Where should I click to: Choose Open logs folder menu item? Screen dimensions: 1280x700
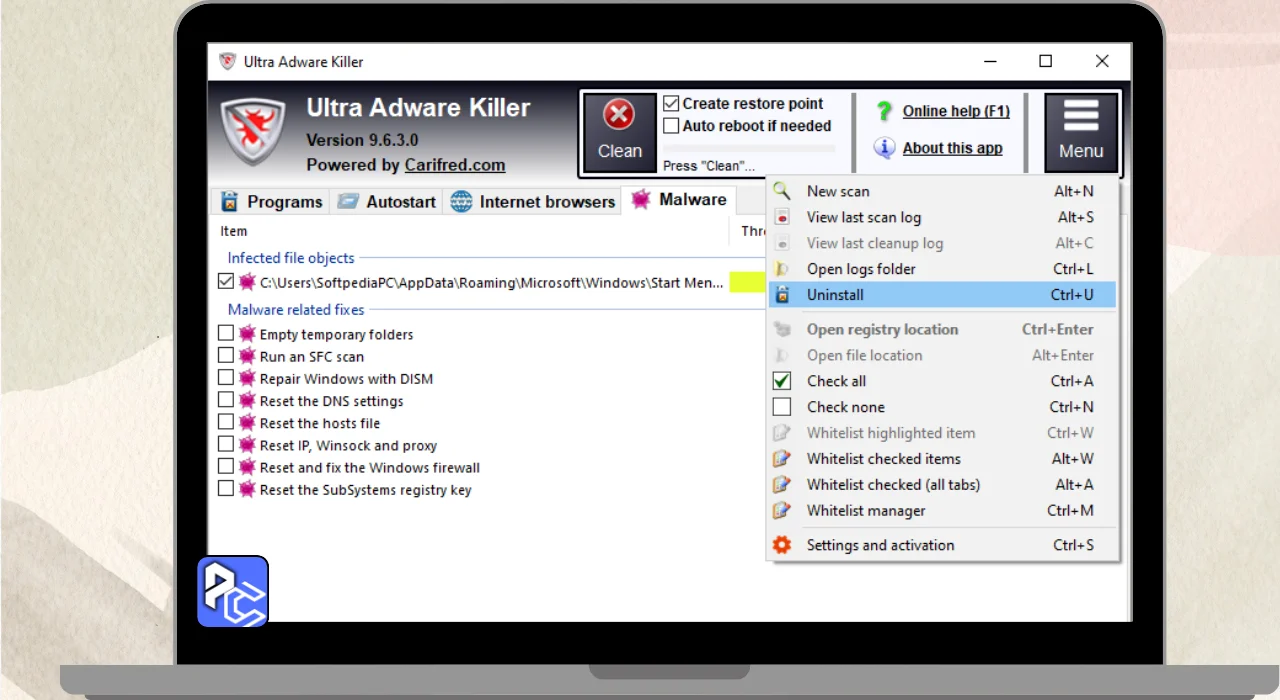942,269
